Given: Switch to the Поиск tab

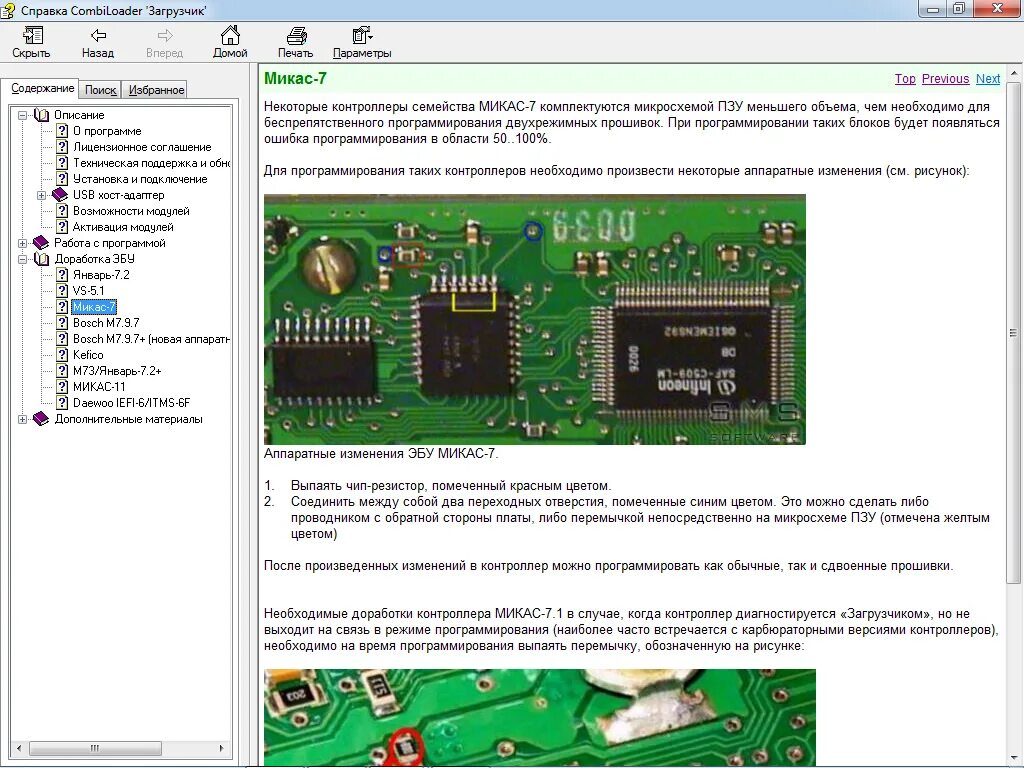Looking at the screenshot, I should click(x=101, y=90).
